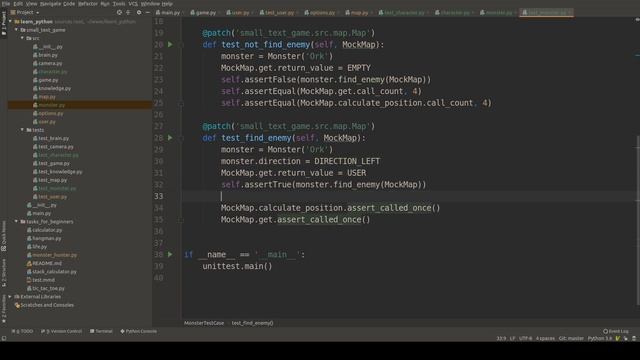Viewport: 640px width, 360px height.
Task: Select brain.py in project tree
Action: pyautogui.click(x=48, y=55)
